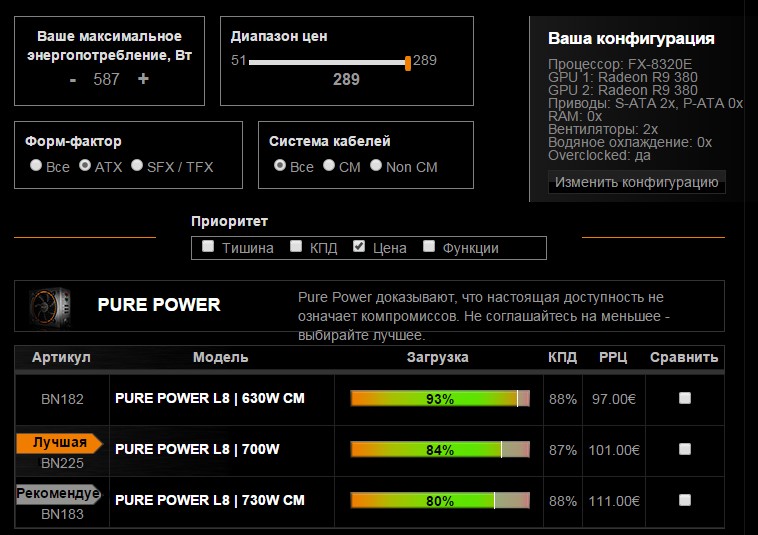Click the 93% load bar
758x535 pixels.
[x=440, y=399]
